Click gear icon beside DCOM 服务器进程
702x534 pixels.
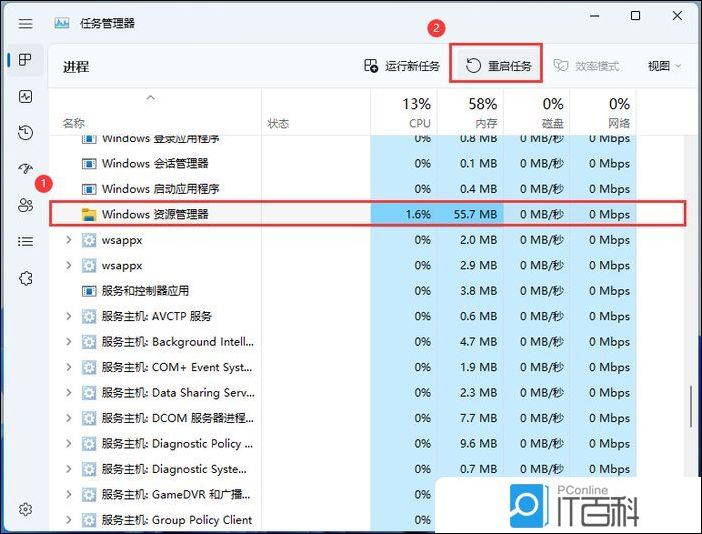pos(89,419)
